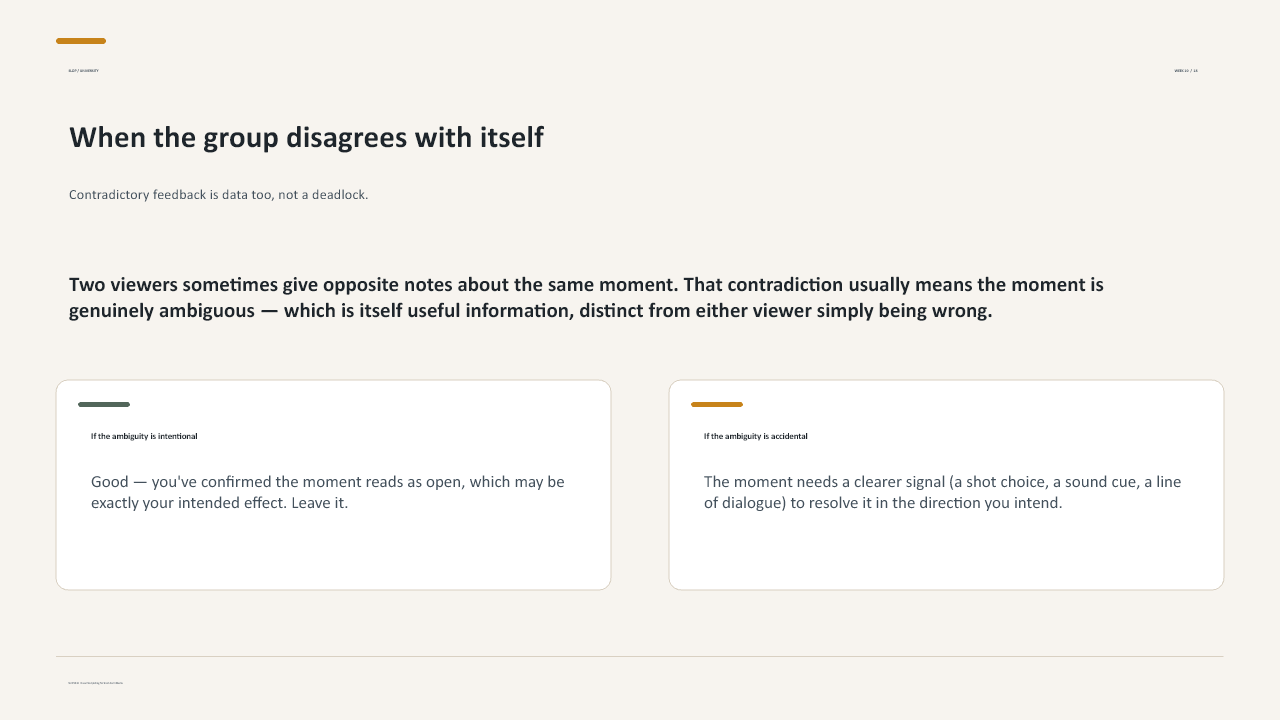Click the footer text at bottom left
The height and width of the screenshot is (720, 1280).
pos(95,683)
